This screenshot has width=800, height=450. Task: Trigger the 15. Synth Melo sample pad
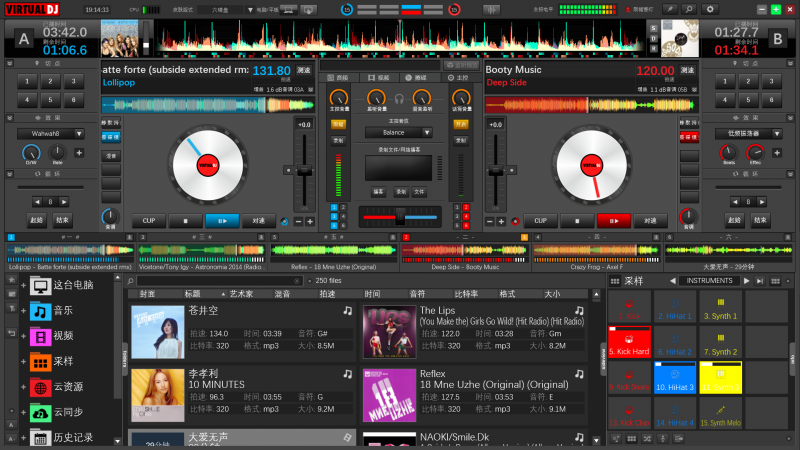[720, 413]
